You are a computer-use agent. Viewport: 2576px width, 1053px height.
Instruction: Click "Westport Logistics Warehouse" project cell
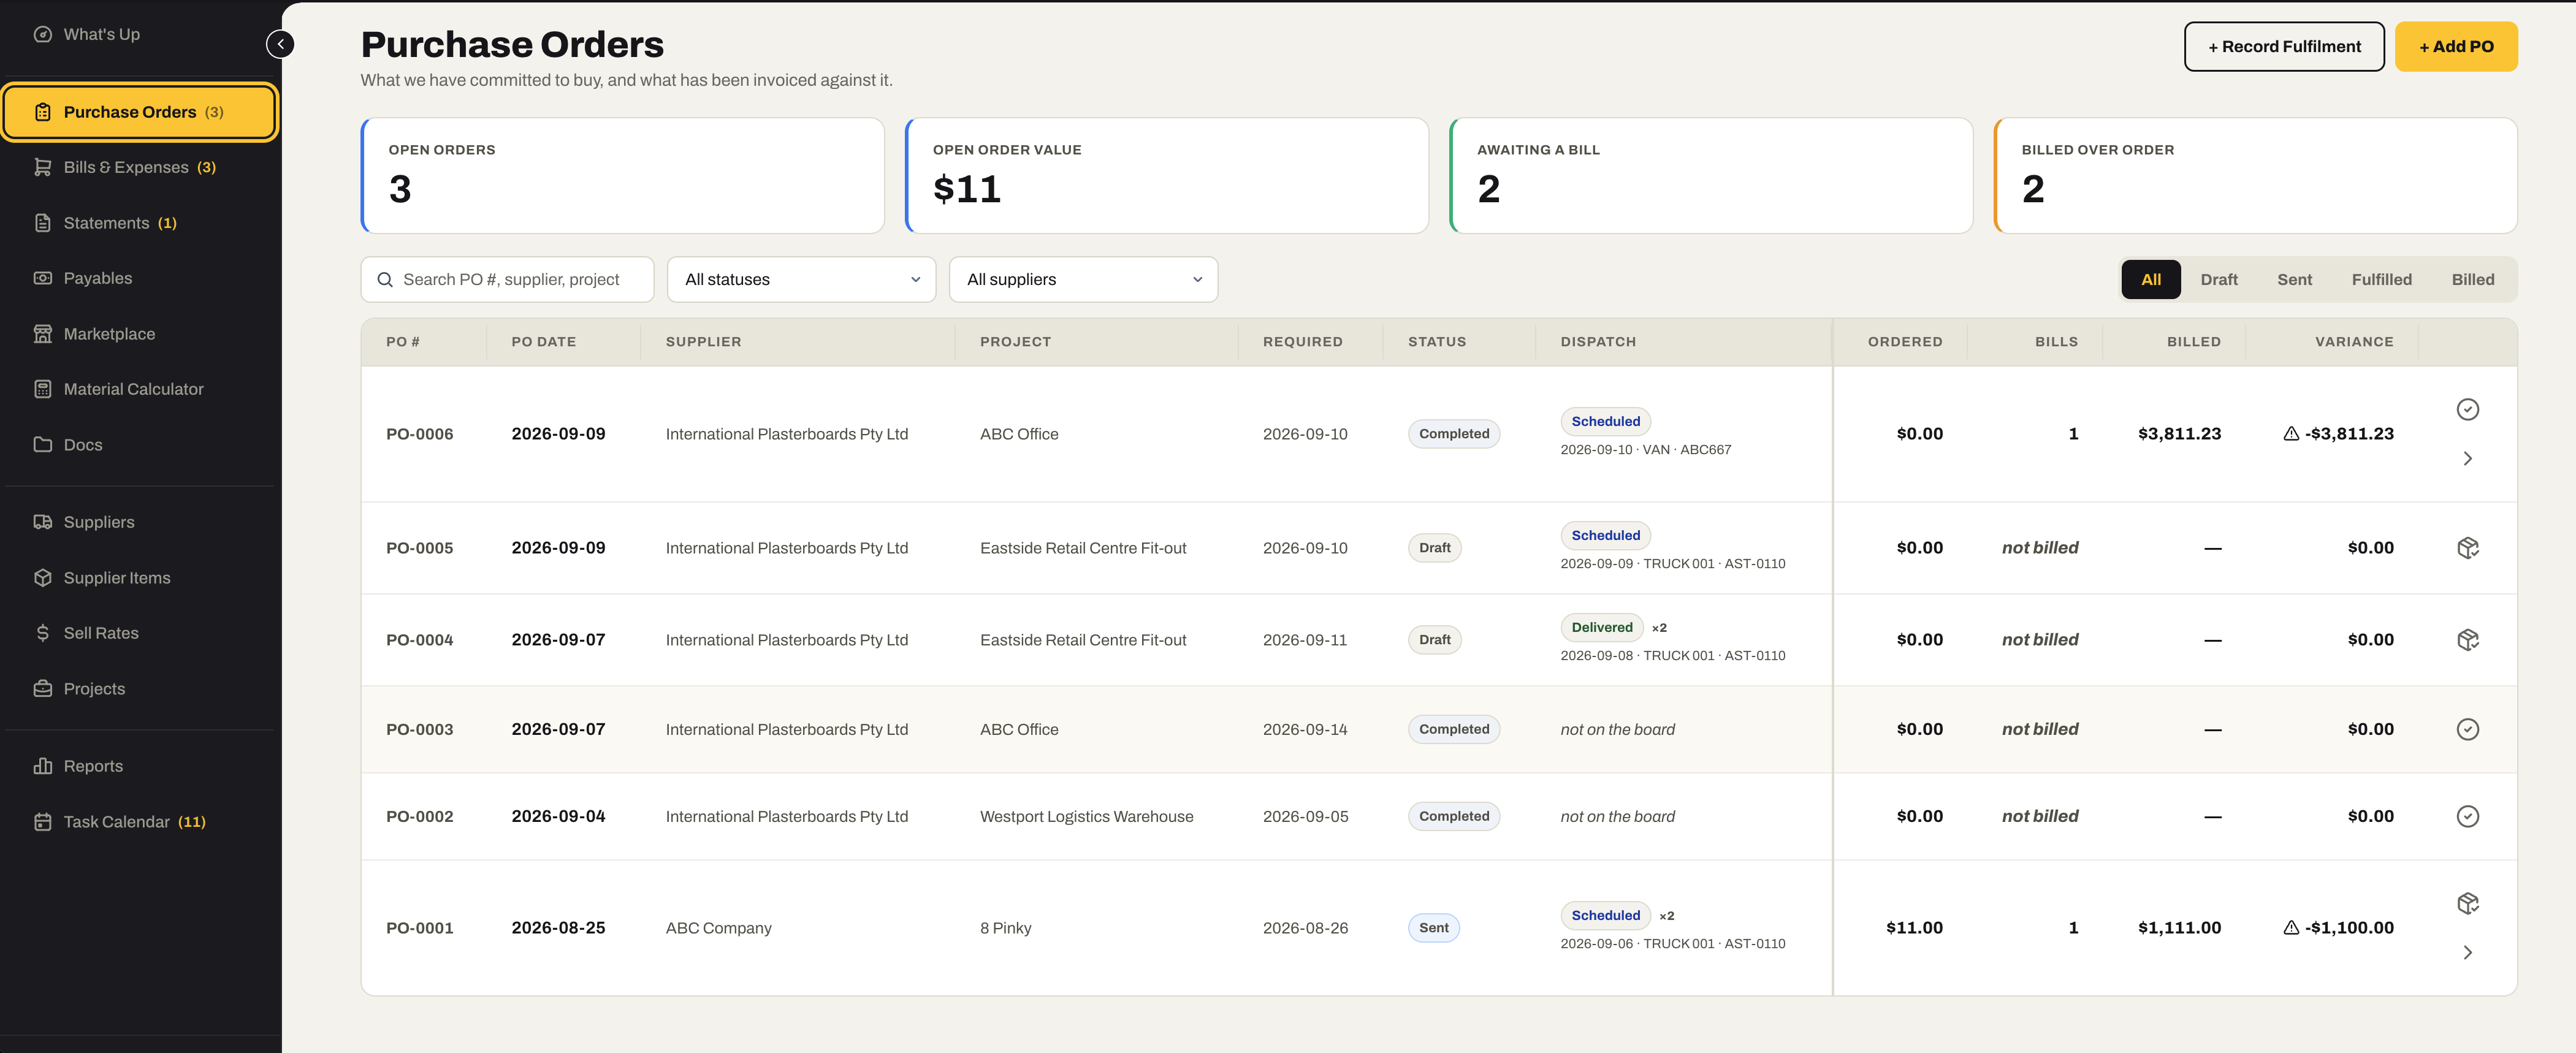(1086, 816)
